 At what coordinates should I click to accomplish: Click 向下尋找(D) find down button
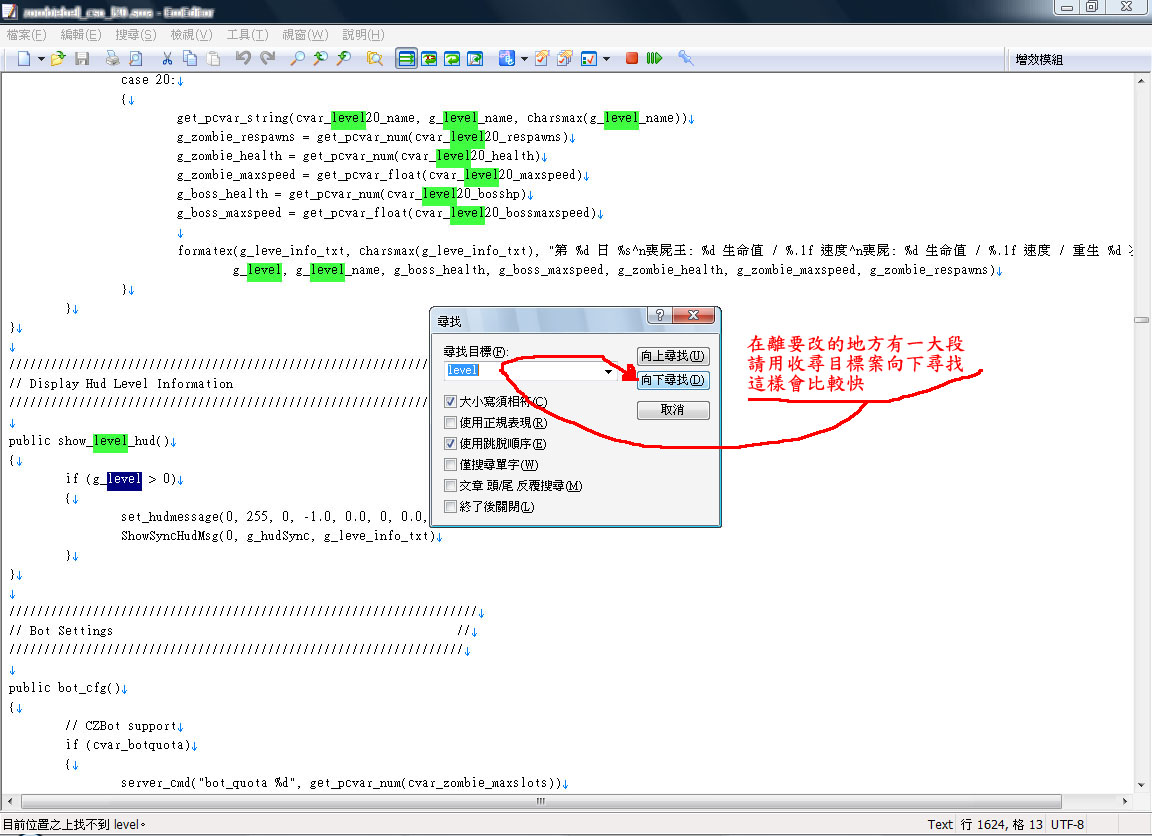point(673,381)
